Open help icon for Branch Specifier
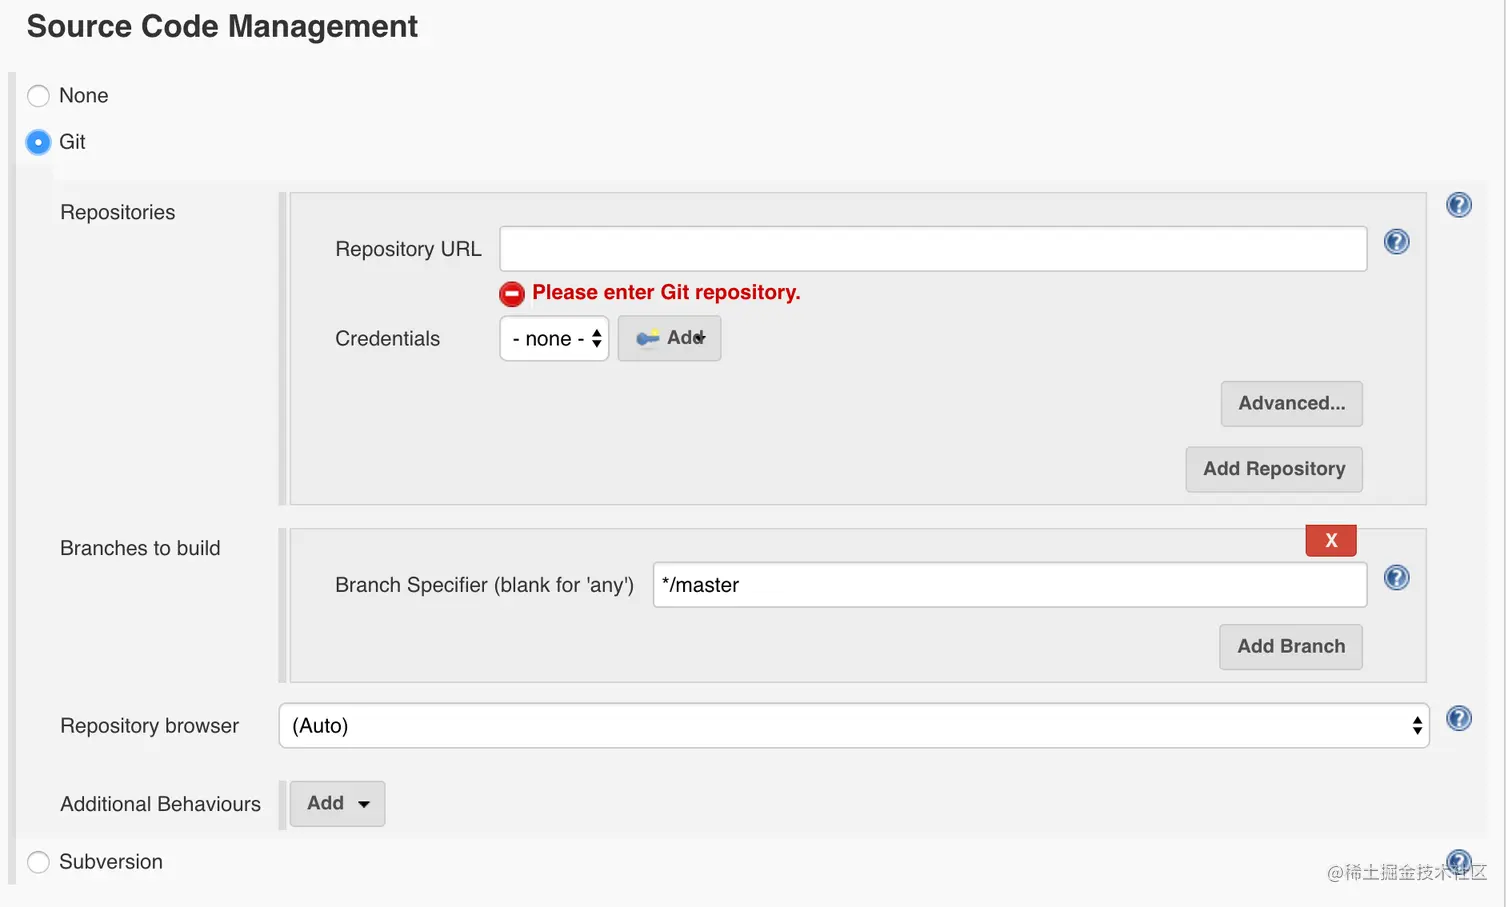This screenshot has width=1512, height=907. [1397, 577]
